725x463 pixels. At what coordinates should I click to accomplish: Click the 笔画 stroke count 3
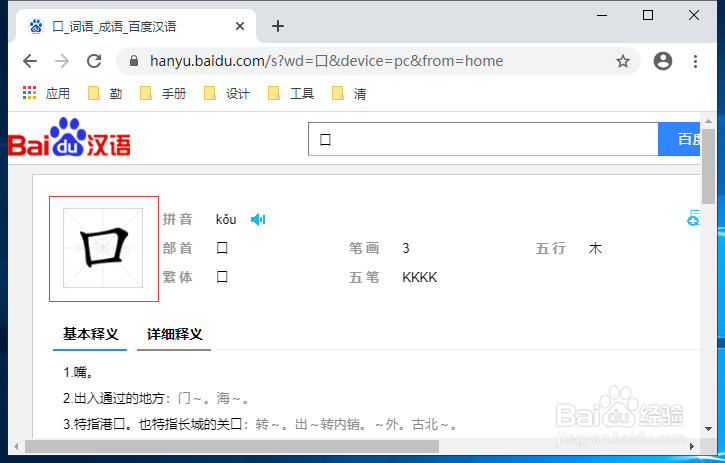pyautogui.click(x=406, y=248)
